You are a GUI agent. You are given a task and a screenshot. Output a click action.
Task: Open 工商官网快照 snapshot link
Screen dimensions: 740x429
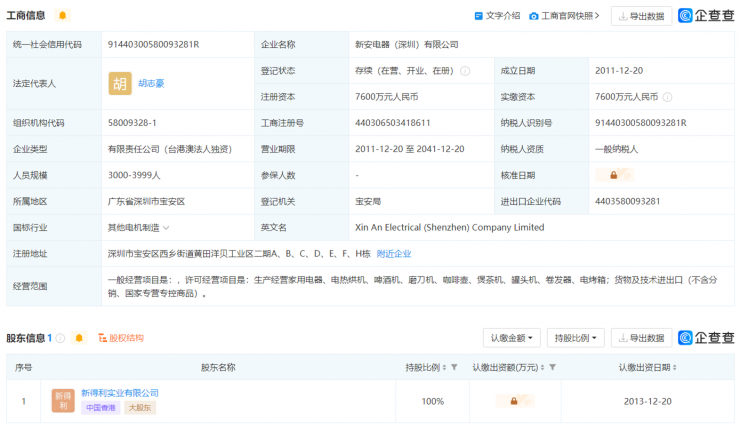pos(564,16)
